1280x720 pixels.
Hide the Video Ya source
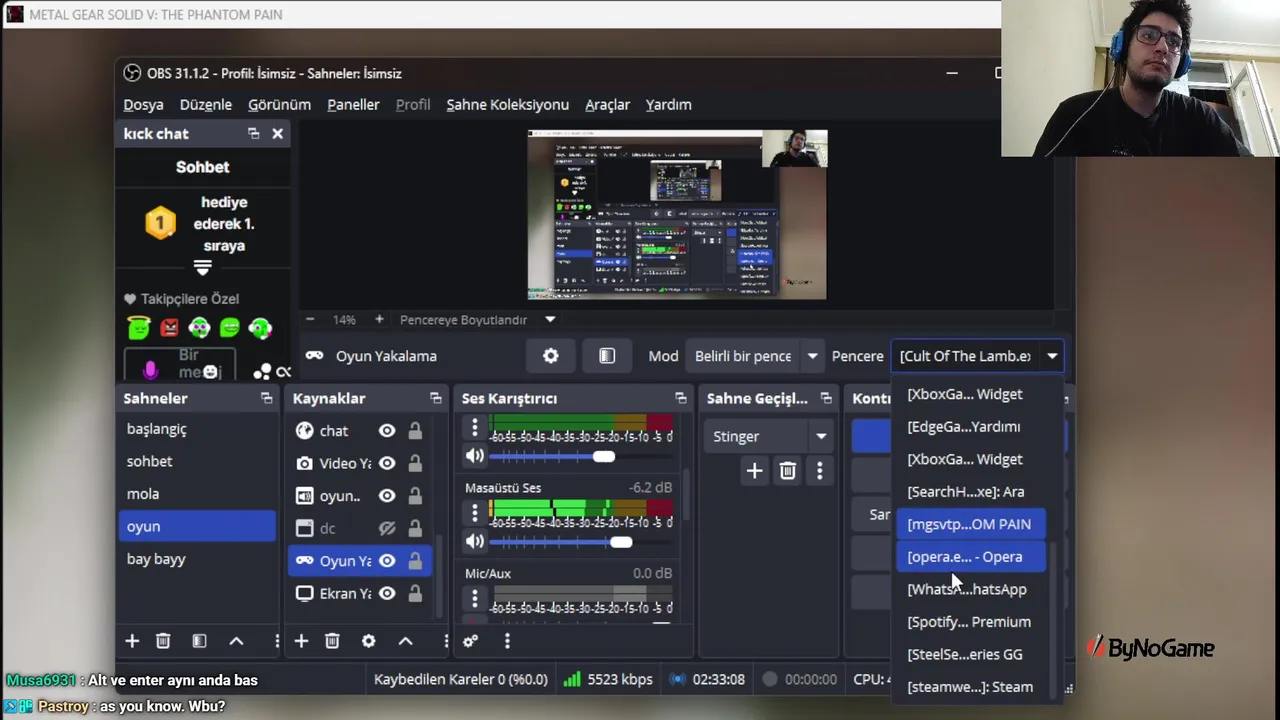click(387, 463)
